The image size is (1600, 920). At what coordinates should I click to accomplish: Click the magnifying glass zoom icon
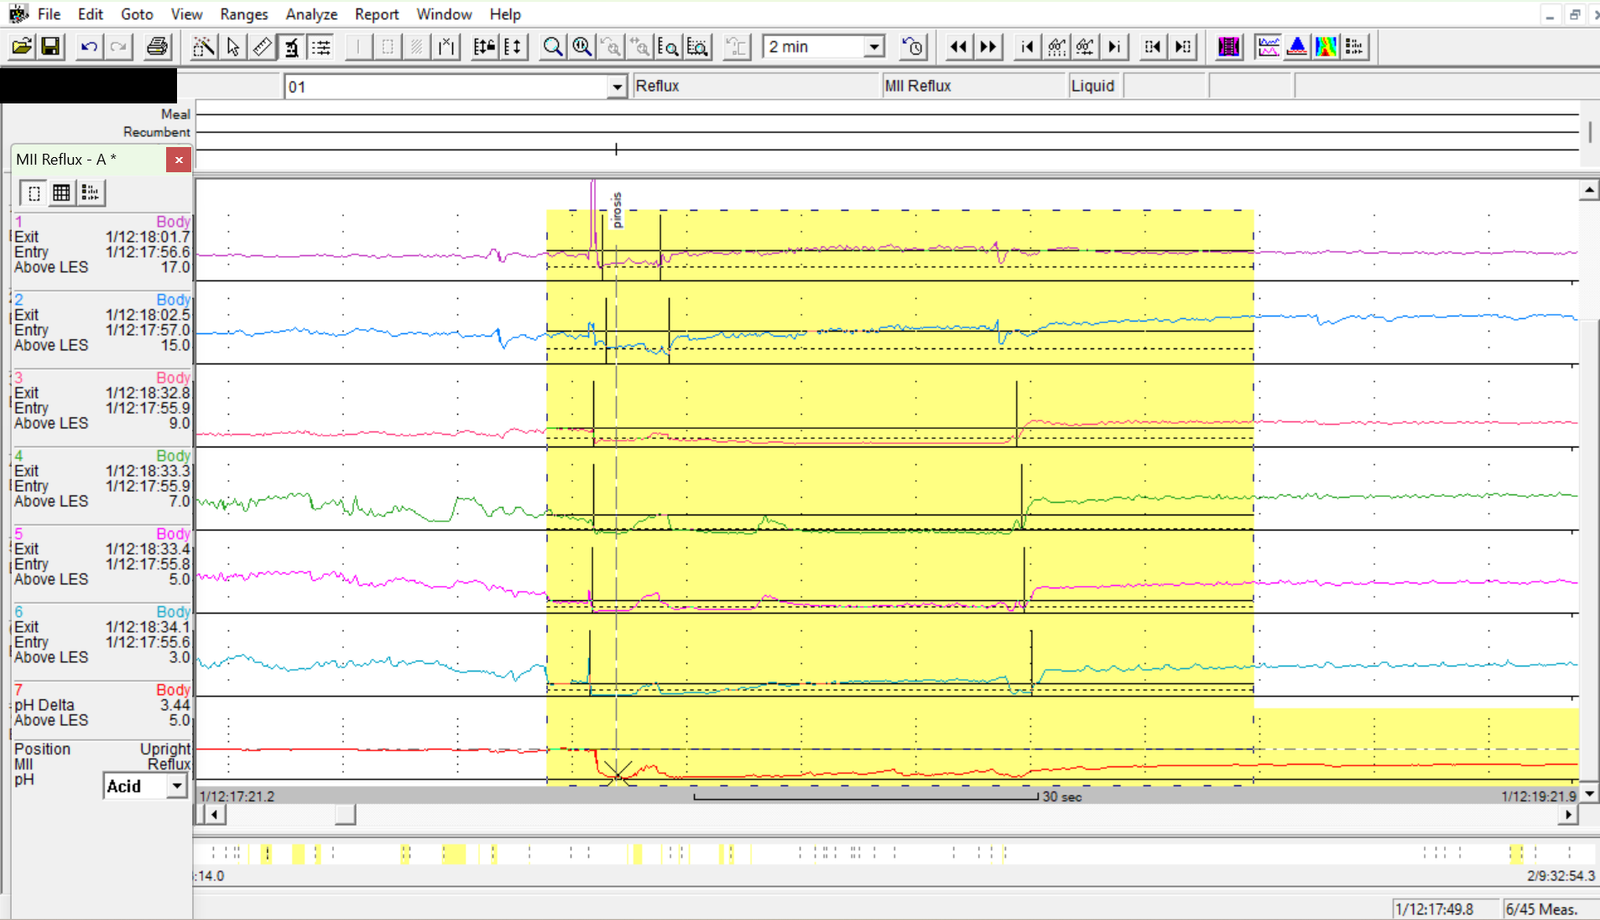pos(552,47)
